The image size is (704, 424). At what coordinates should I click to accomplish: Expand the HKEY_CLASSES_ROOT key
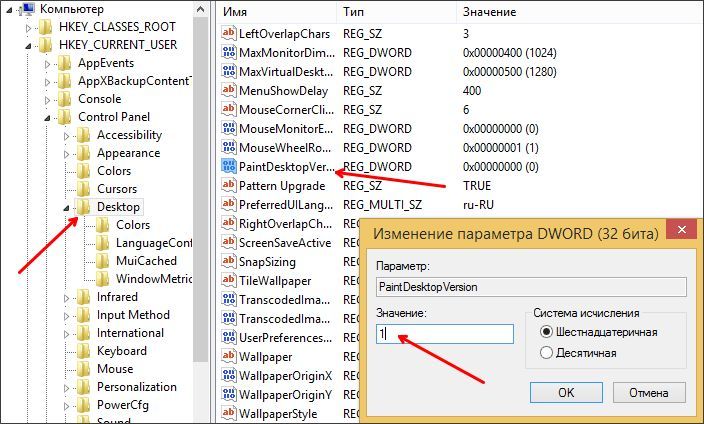tap(28, 28)
